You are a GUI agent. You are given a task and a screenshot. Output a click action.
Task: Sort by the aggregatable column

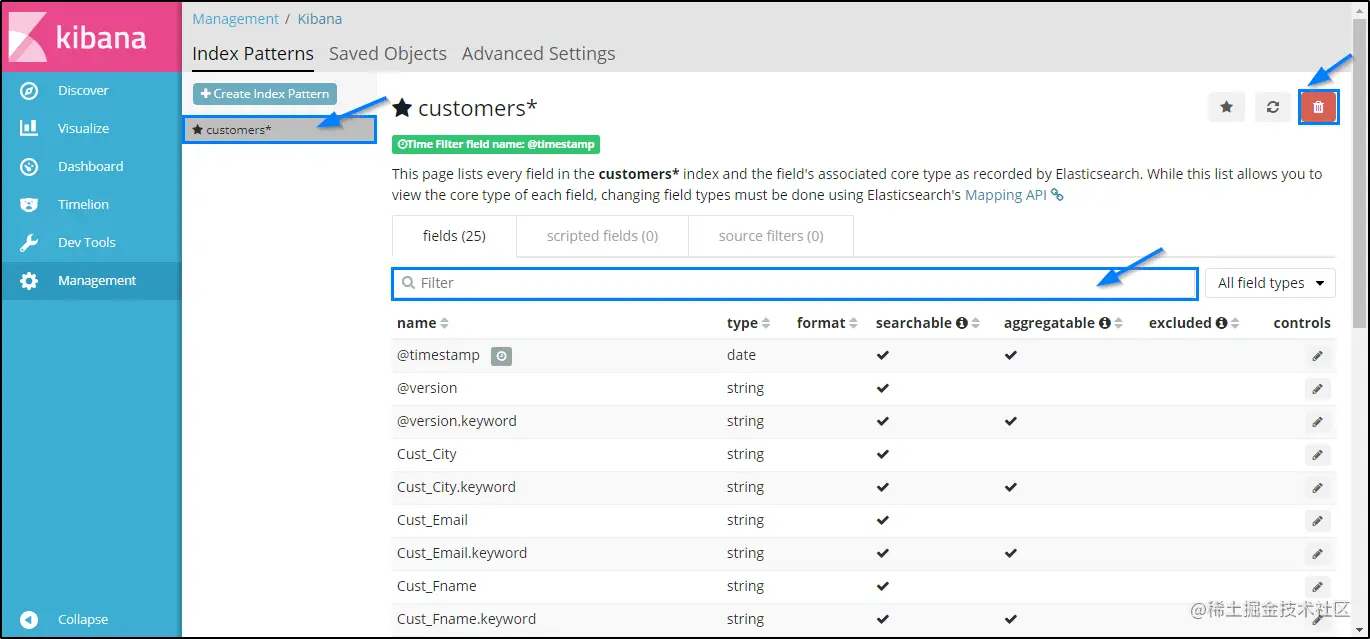[1119, 323]
